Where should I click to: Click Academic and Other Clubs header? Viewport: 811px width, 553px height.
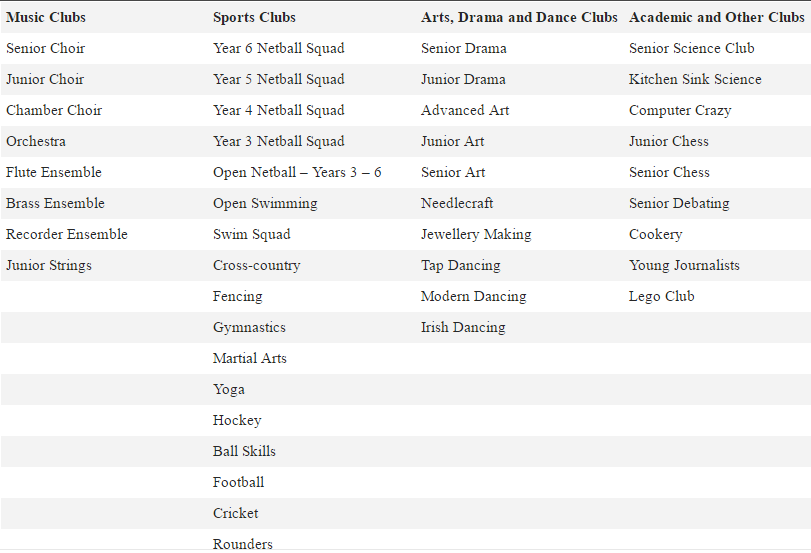716,17
